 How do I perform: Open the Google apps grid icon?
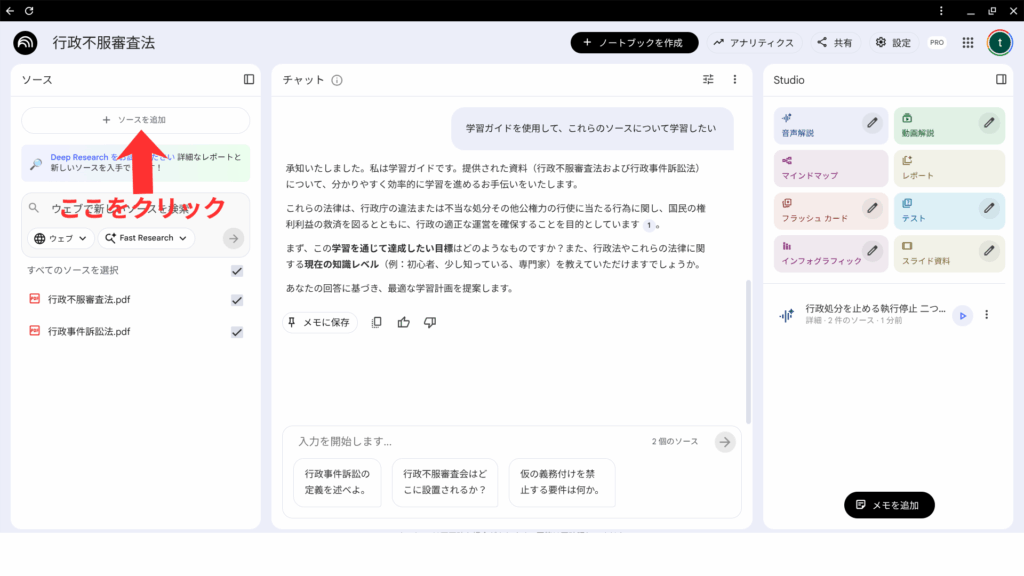pos(967,43)
